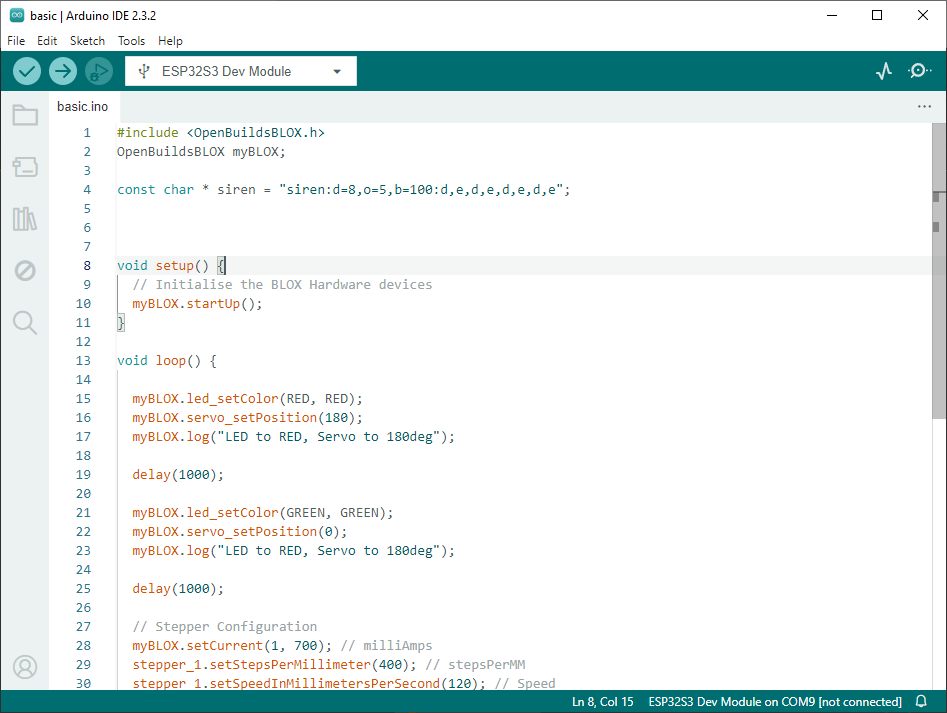Image resolution: width=947 pixels, height=713 pixels.
Task: Click the Verify sketch checkmark button
Action: click(x=27, y=71)
